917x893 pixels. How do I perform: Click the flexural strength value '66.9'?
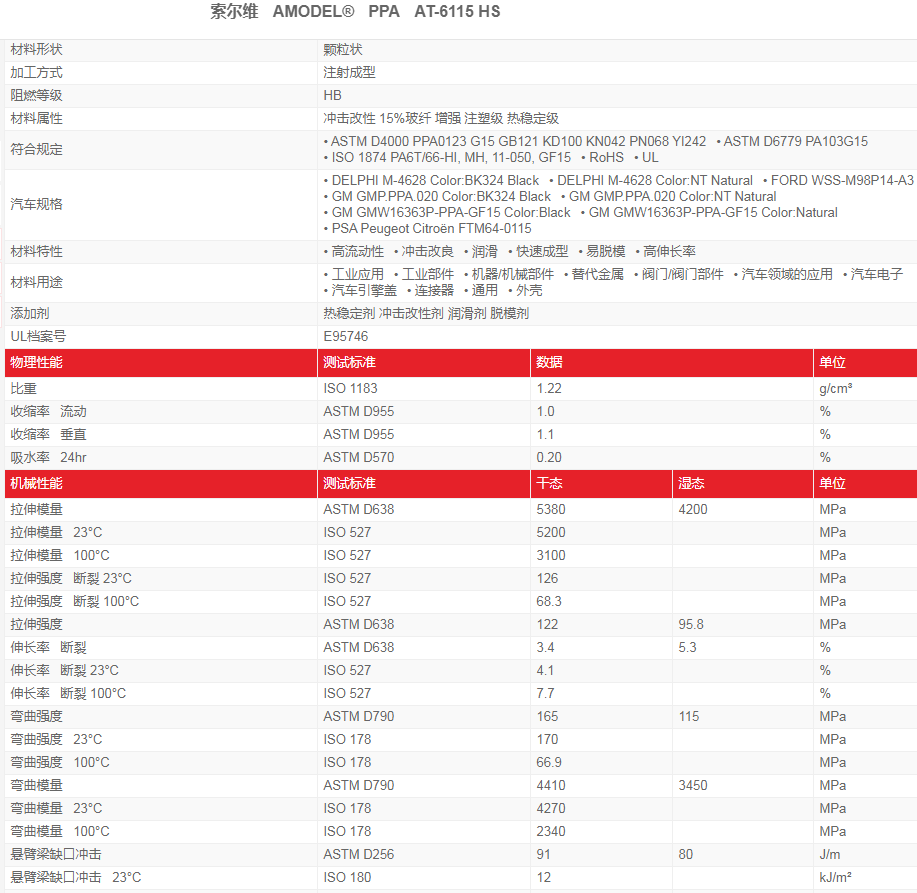549,763
